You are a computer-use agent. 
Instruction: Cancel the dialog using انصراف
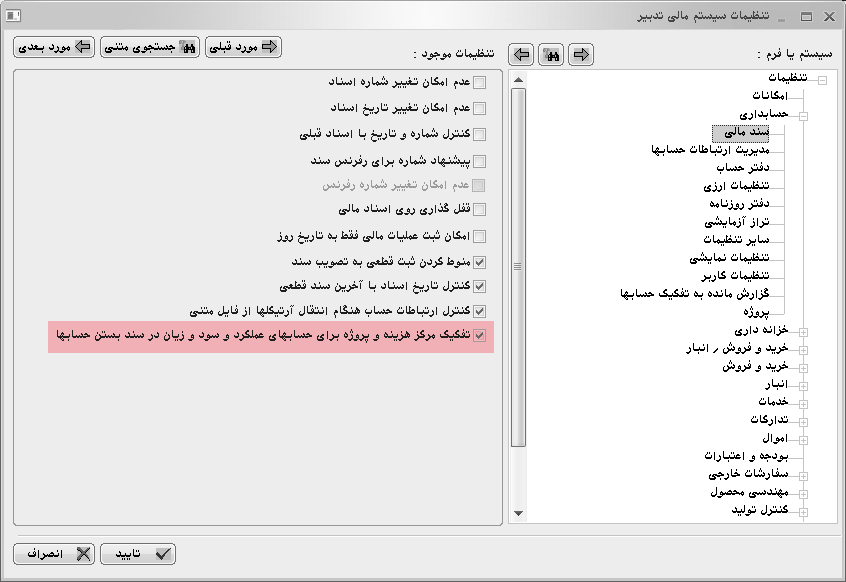54,553
